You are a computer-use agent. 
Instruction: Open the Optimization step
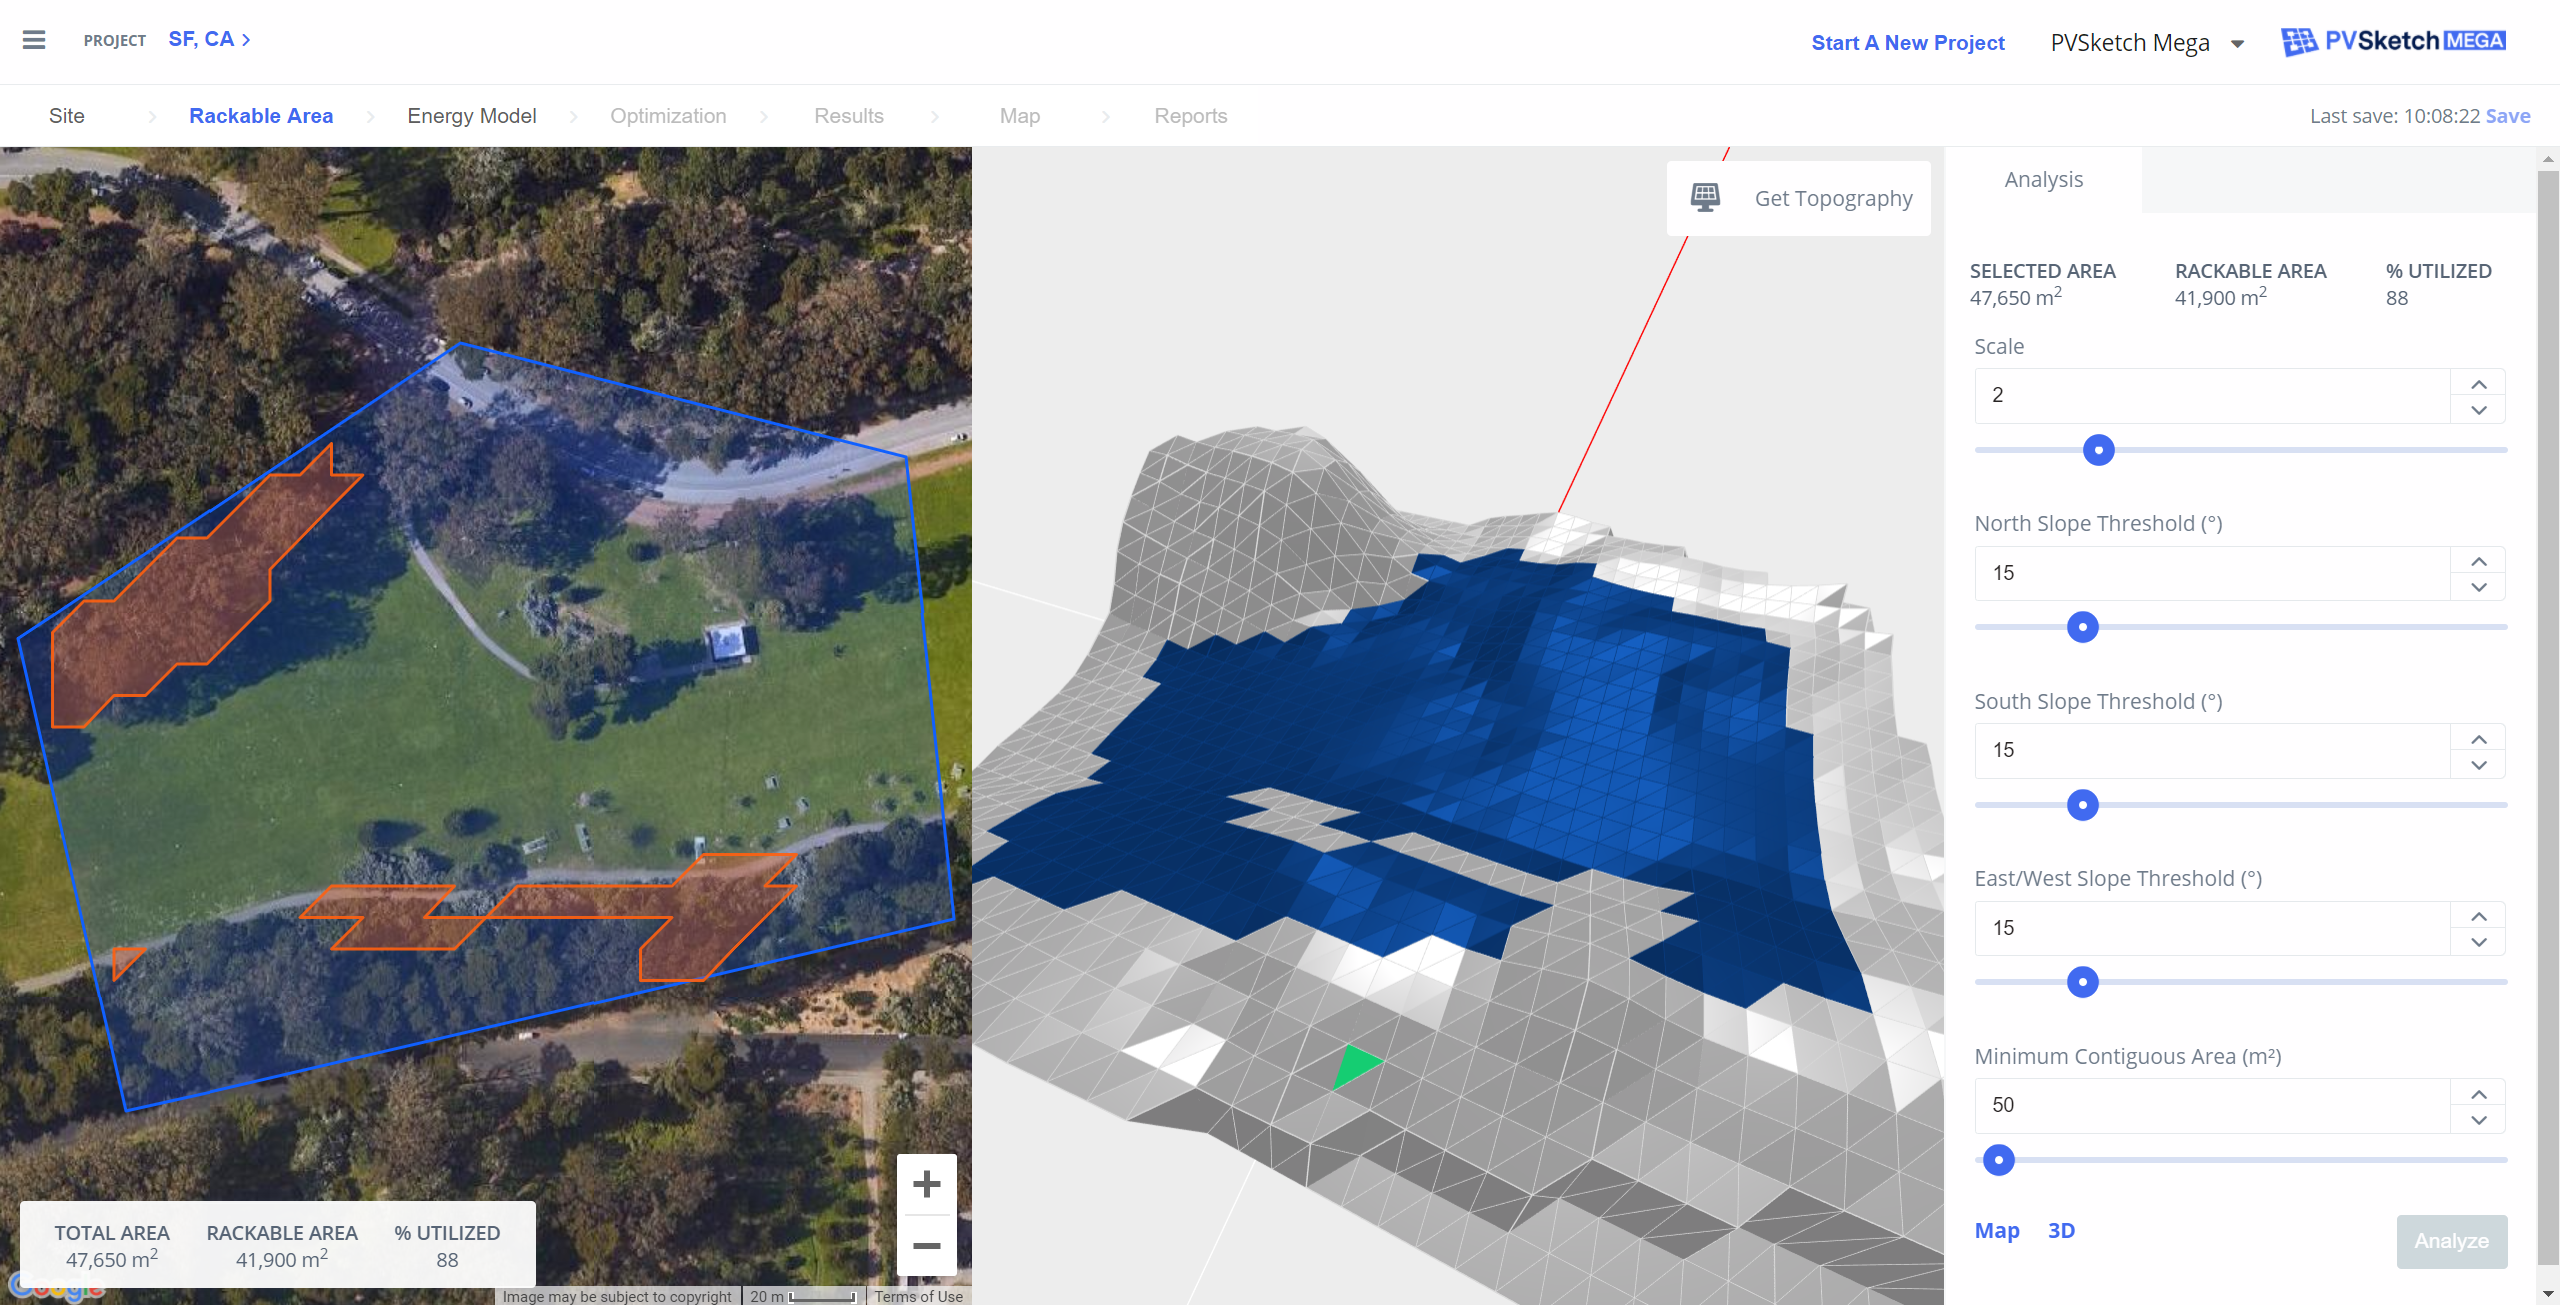pyautogui.click(x=668, y=116)
